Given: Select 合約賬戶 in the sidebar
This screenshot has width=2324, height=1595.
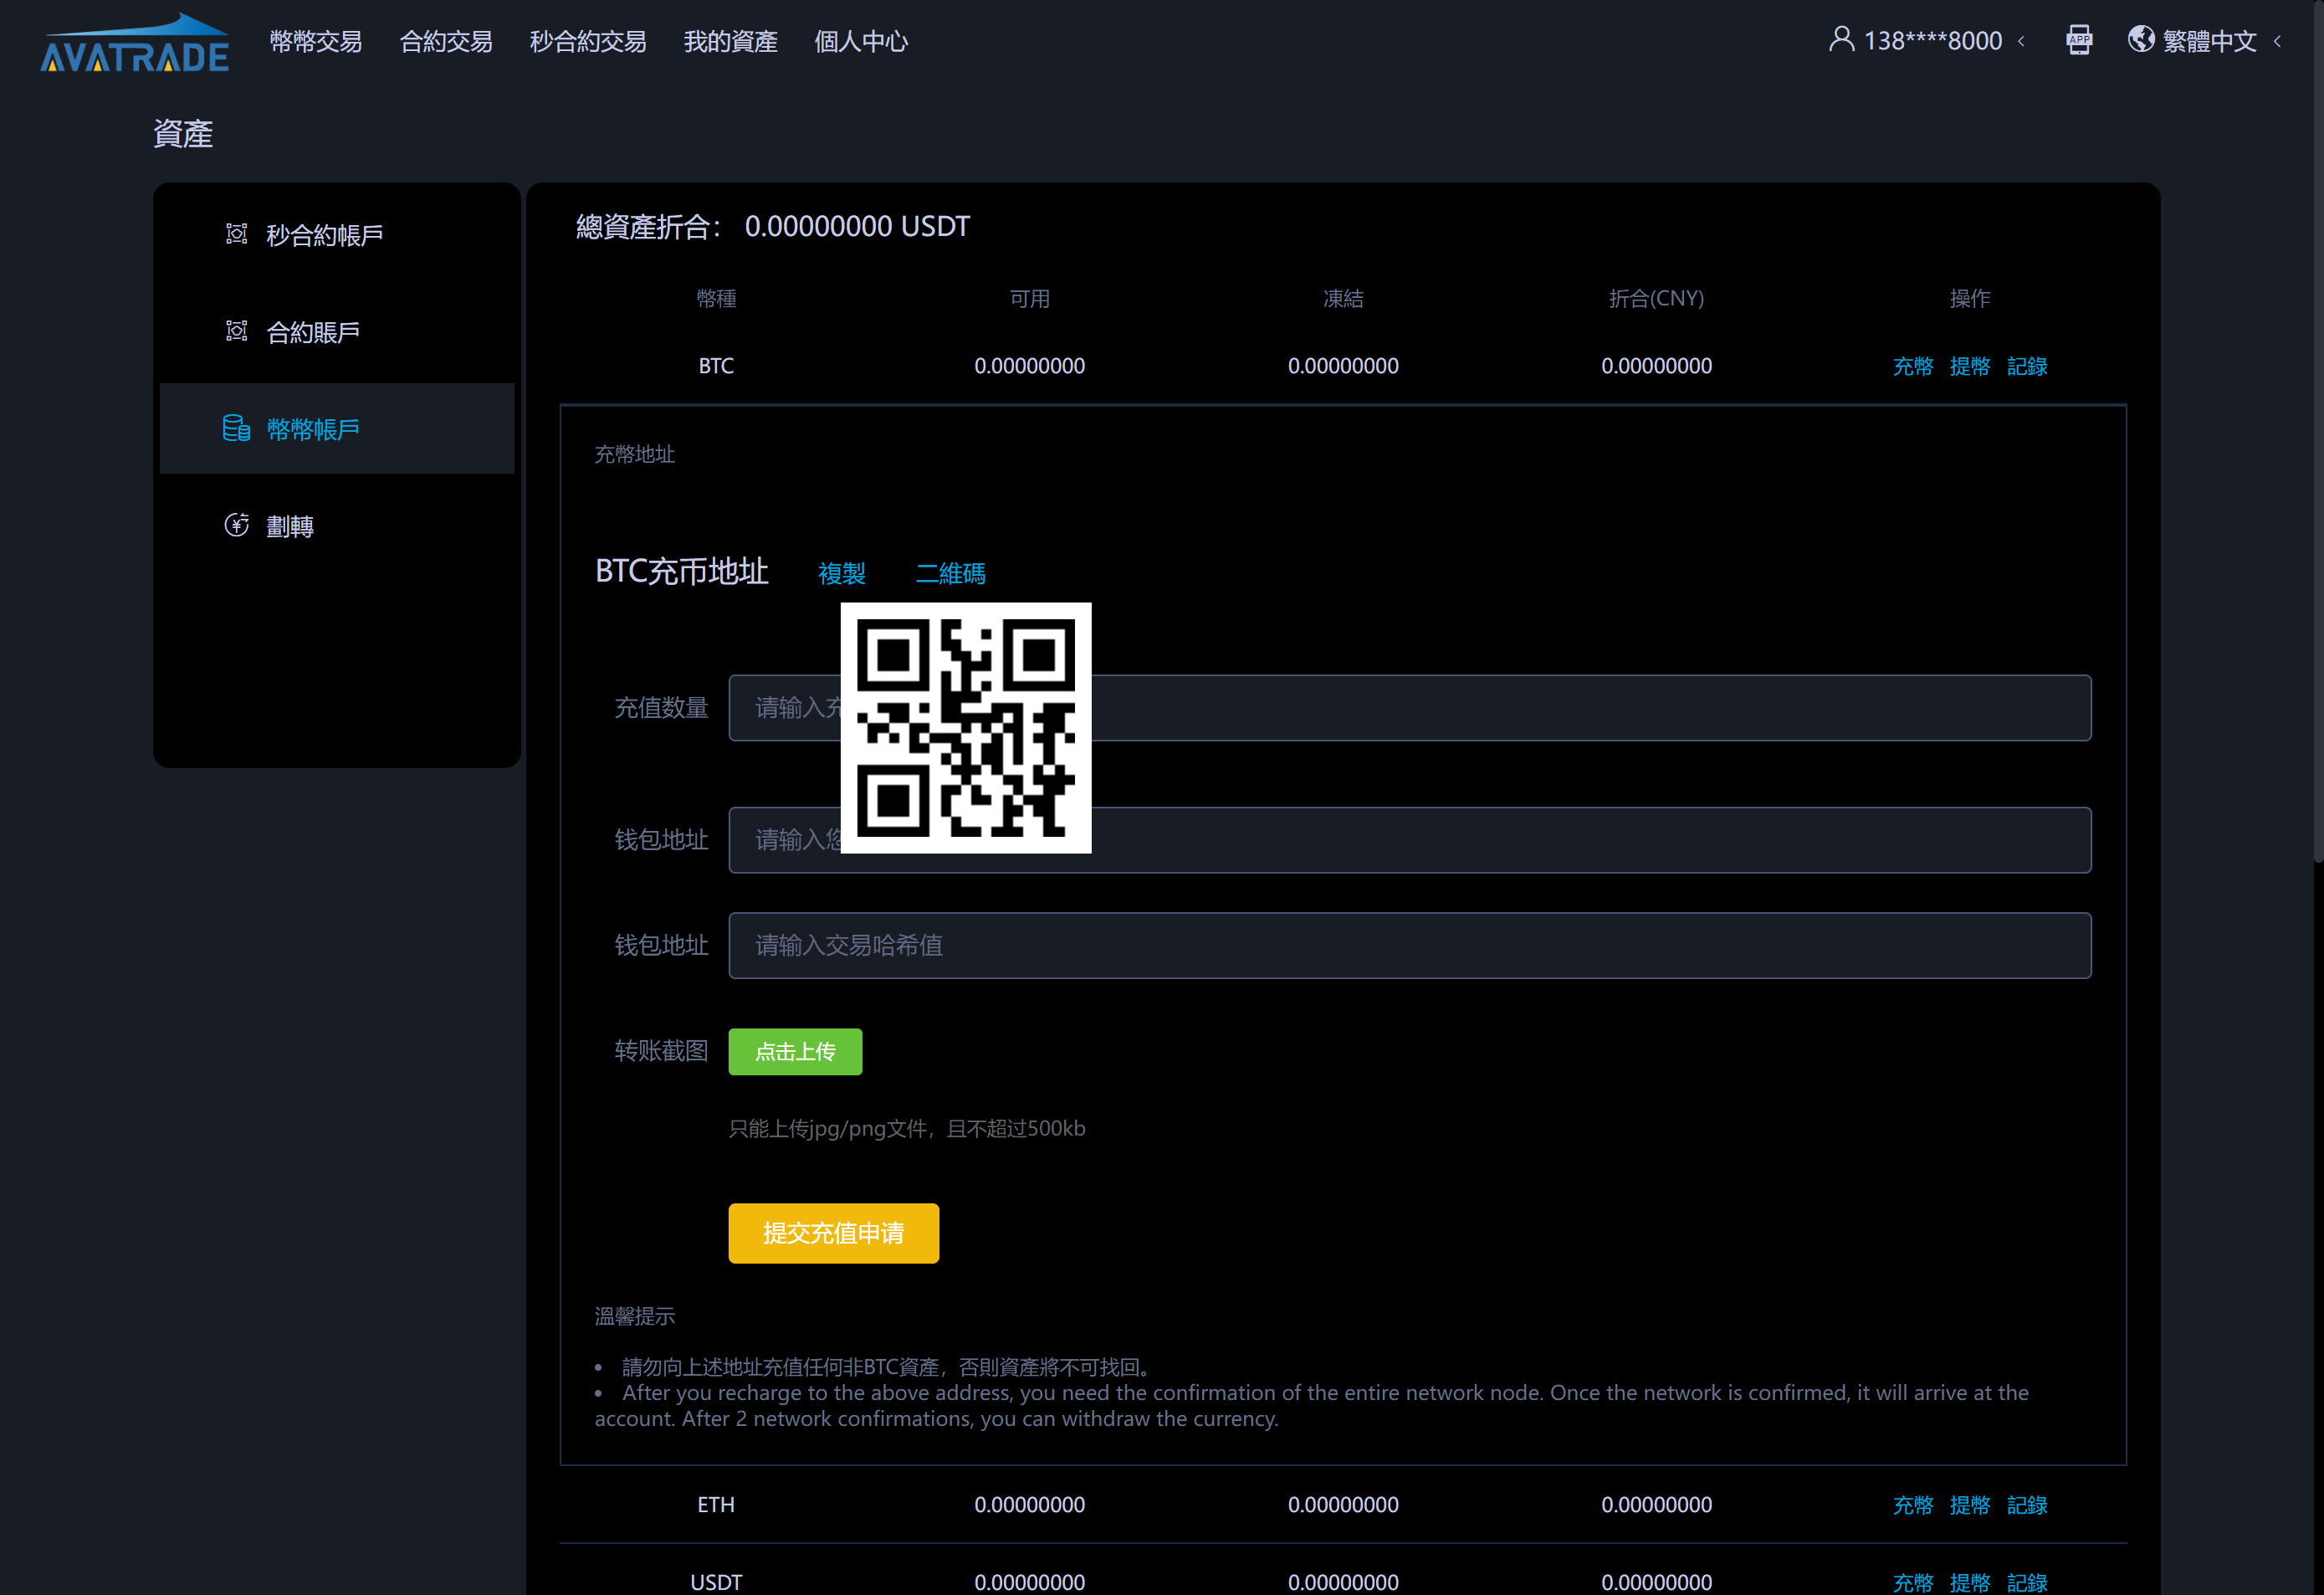Looking at the screenshot, I should point(337,331).
